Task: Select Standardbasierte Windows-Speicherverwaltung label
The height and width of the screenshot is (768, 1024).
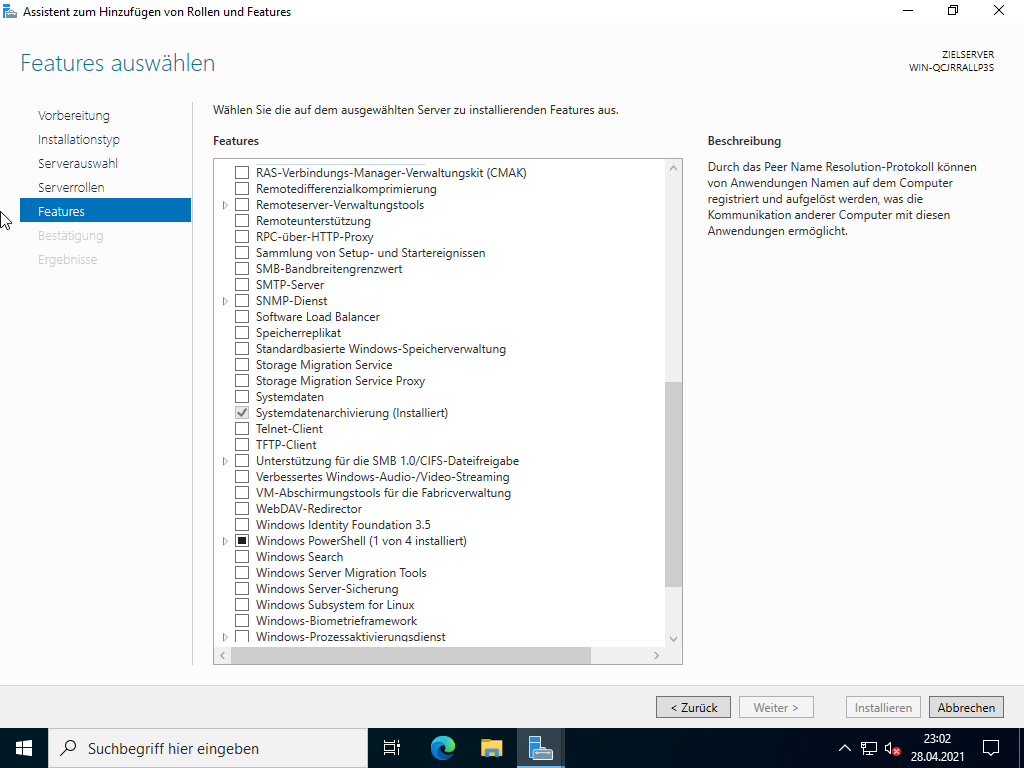Action: 381,349
